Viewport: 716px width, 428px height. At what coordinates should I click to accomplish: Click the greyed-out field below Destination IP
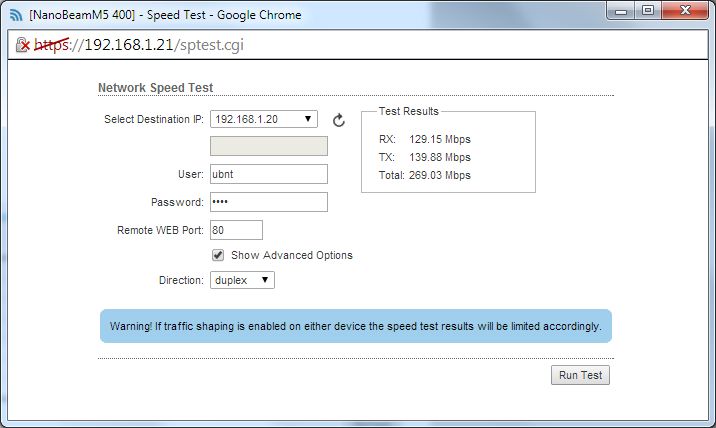tap(268, 146)
